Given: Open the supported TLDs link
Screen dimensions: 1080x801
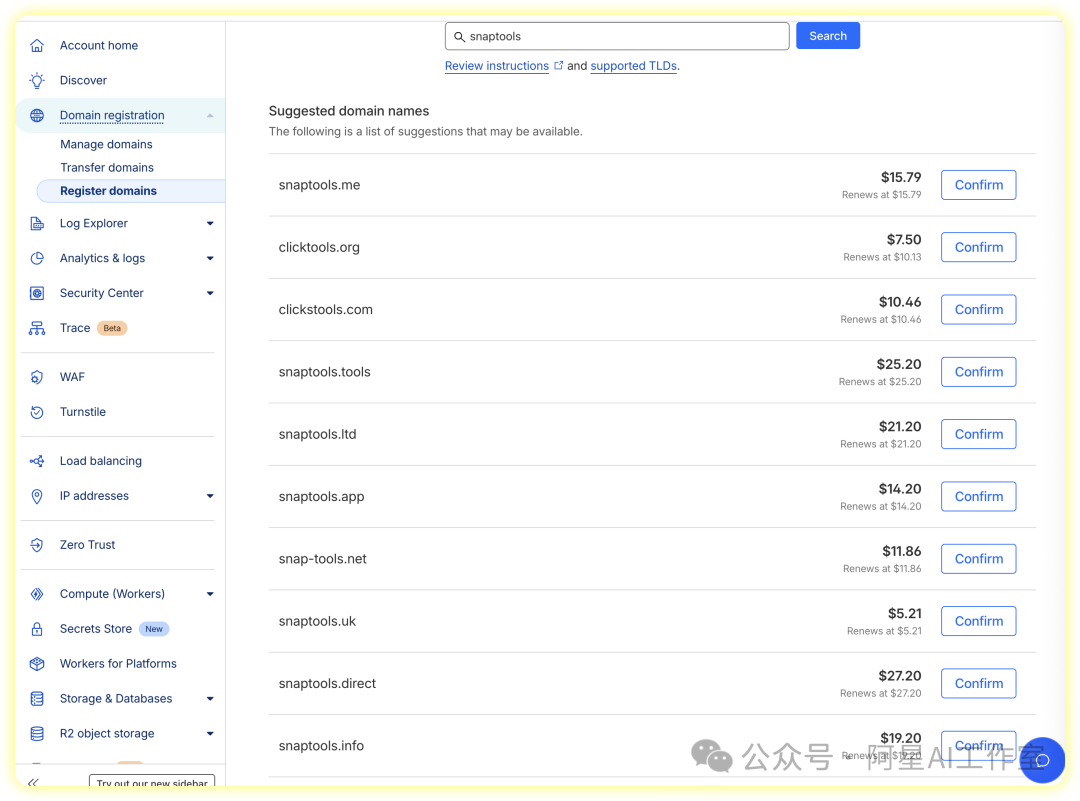Looking at the screenshot, I should point(633,66).
